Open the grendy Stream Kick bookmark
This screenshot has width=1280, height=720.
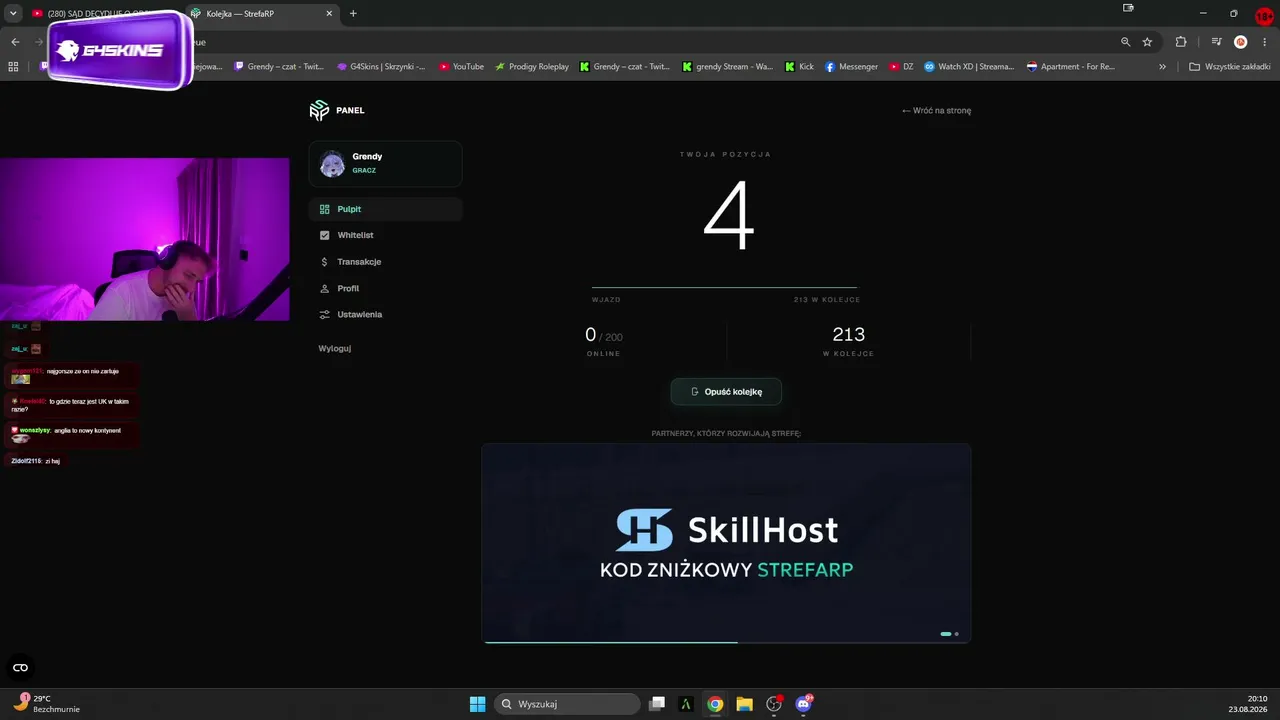click(728, 67)
